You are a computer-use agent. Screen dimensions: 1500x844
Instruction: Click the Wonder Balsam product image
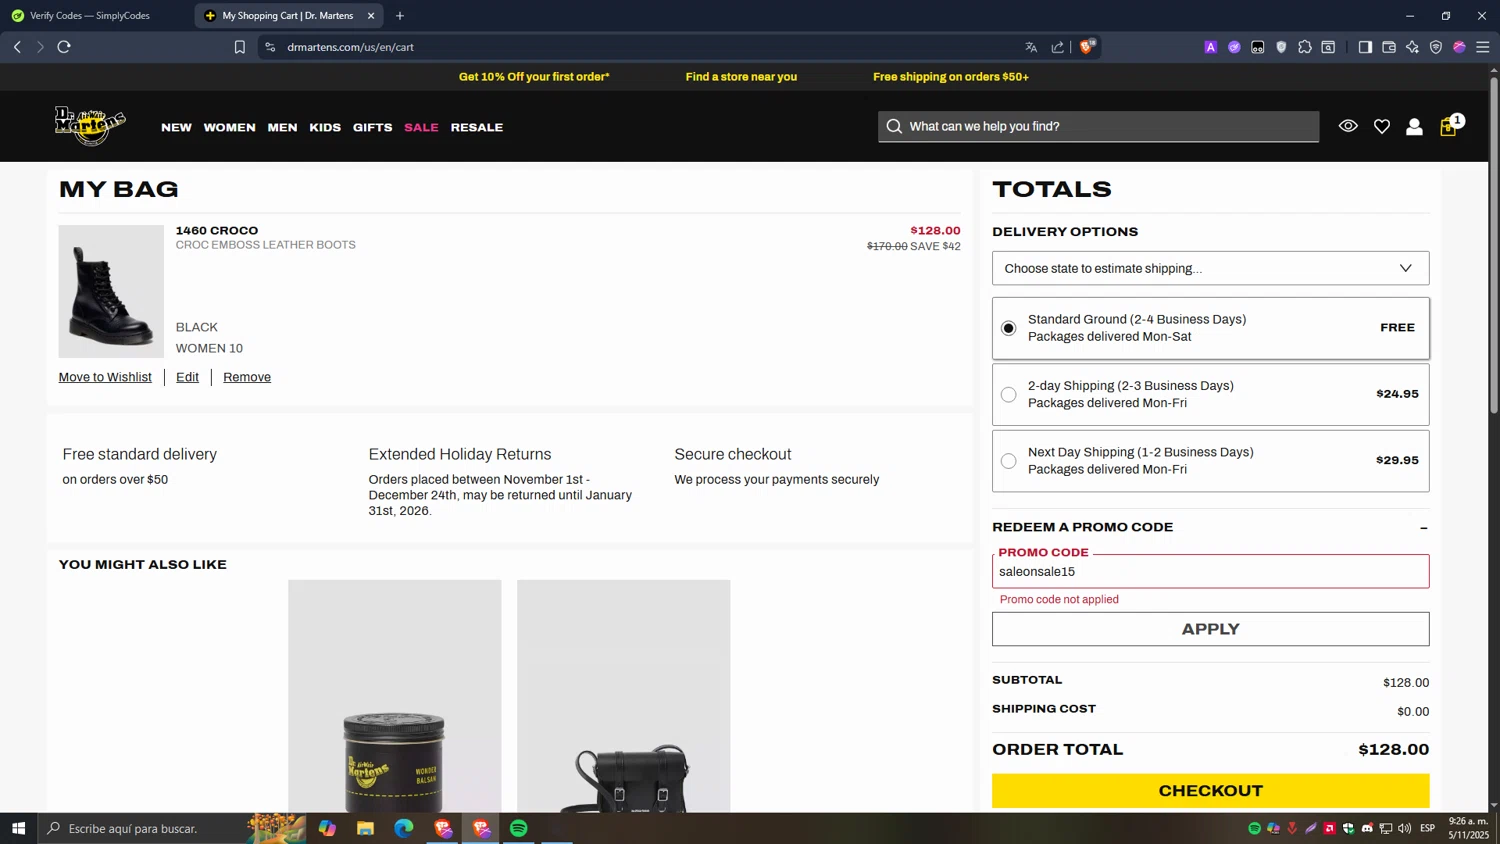(x=394, y=696)
